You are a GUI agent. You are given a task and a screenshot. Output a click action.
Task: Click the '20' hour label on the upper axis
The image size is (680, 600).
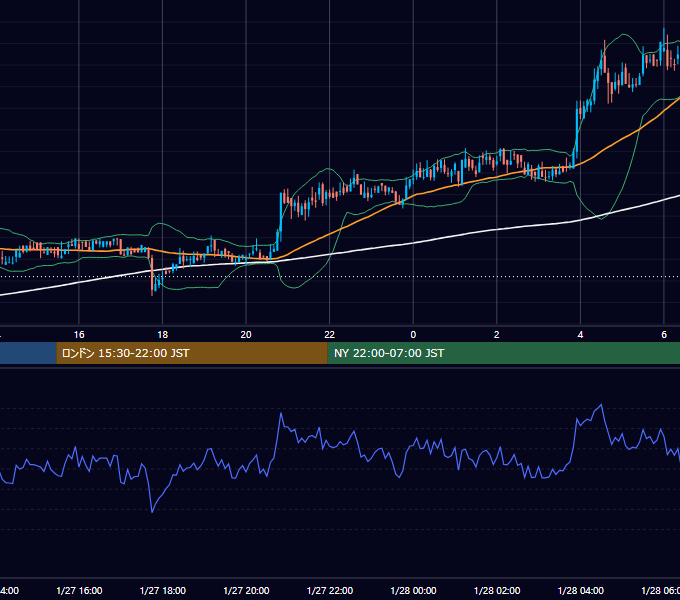[x=246, y=335]
